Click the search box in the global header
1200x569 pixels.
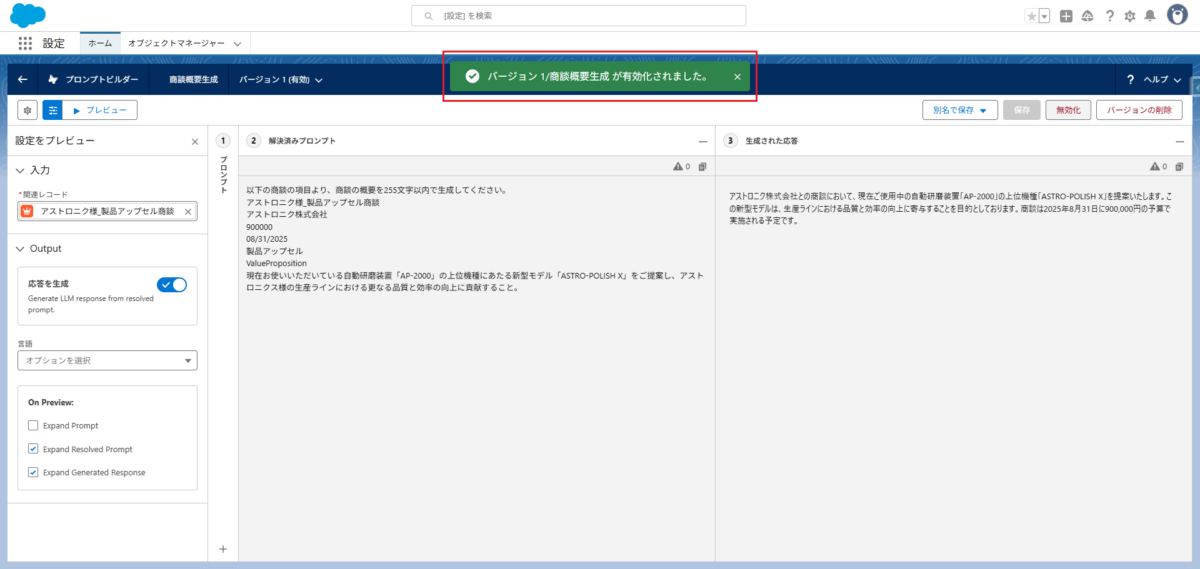pos(578,16)
